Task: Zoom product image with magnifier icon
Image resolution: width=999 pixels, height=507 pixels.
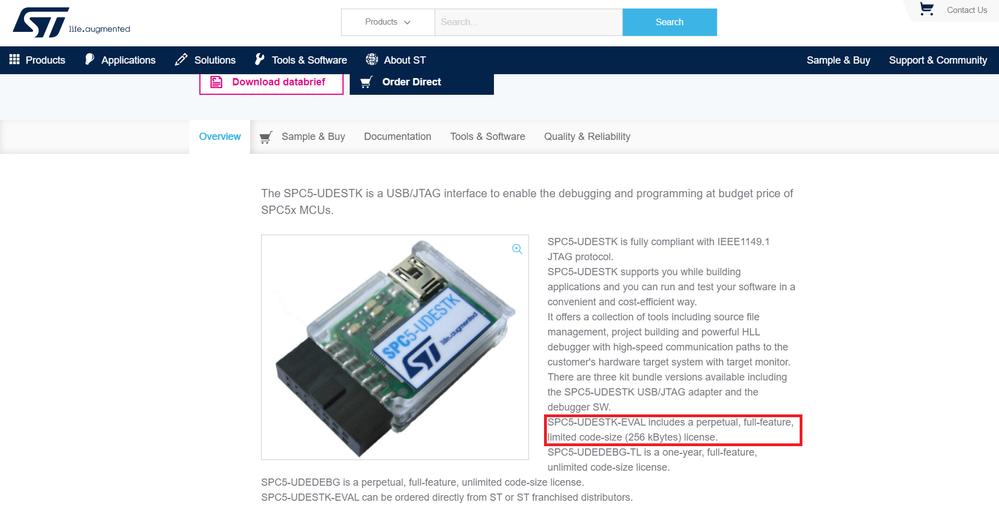Action: click(x=517, y=249)
